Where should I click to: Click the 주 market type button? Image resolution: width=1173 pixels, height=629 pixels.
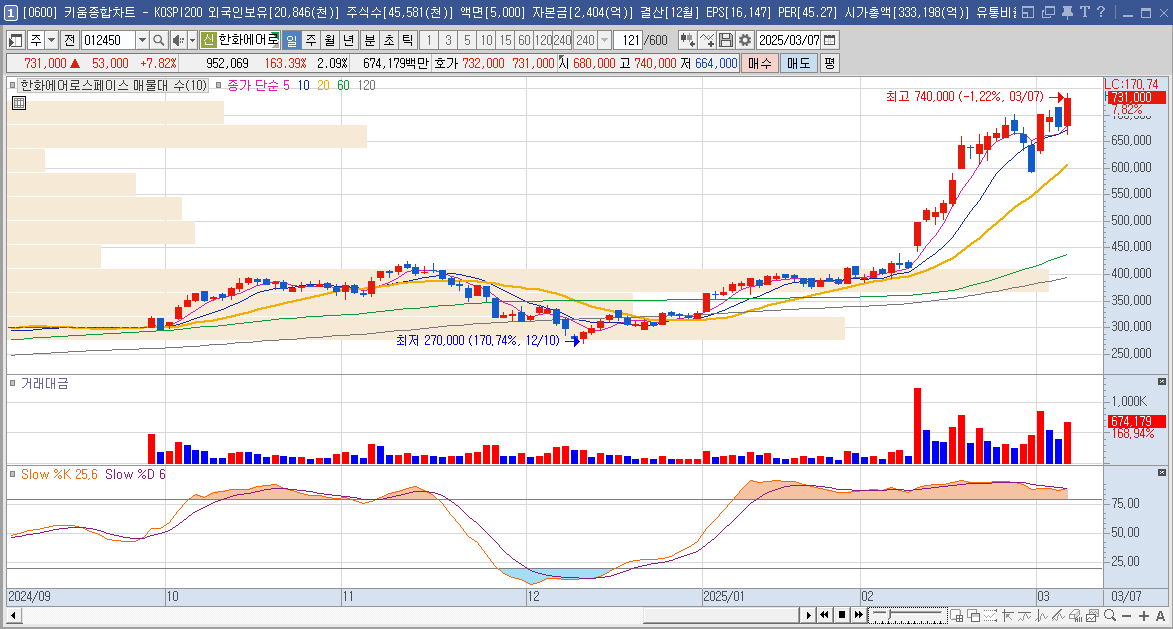35,40
